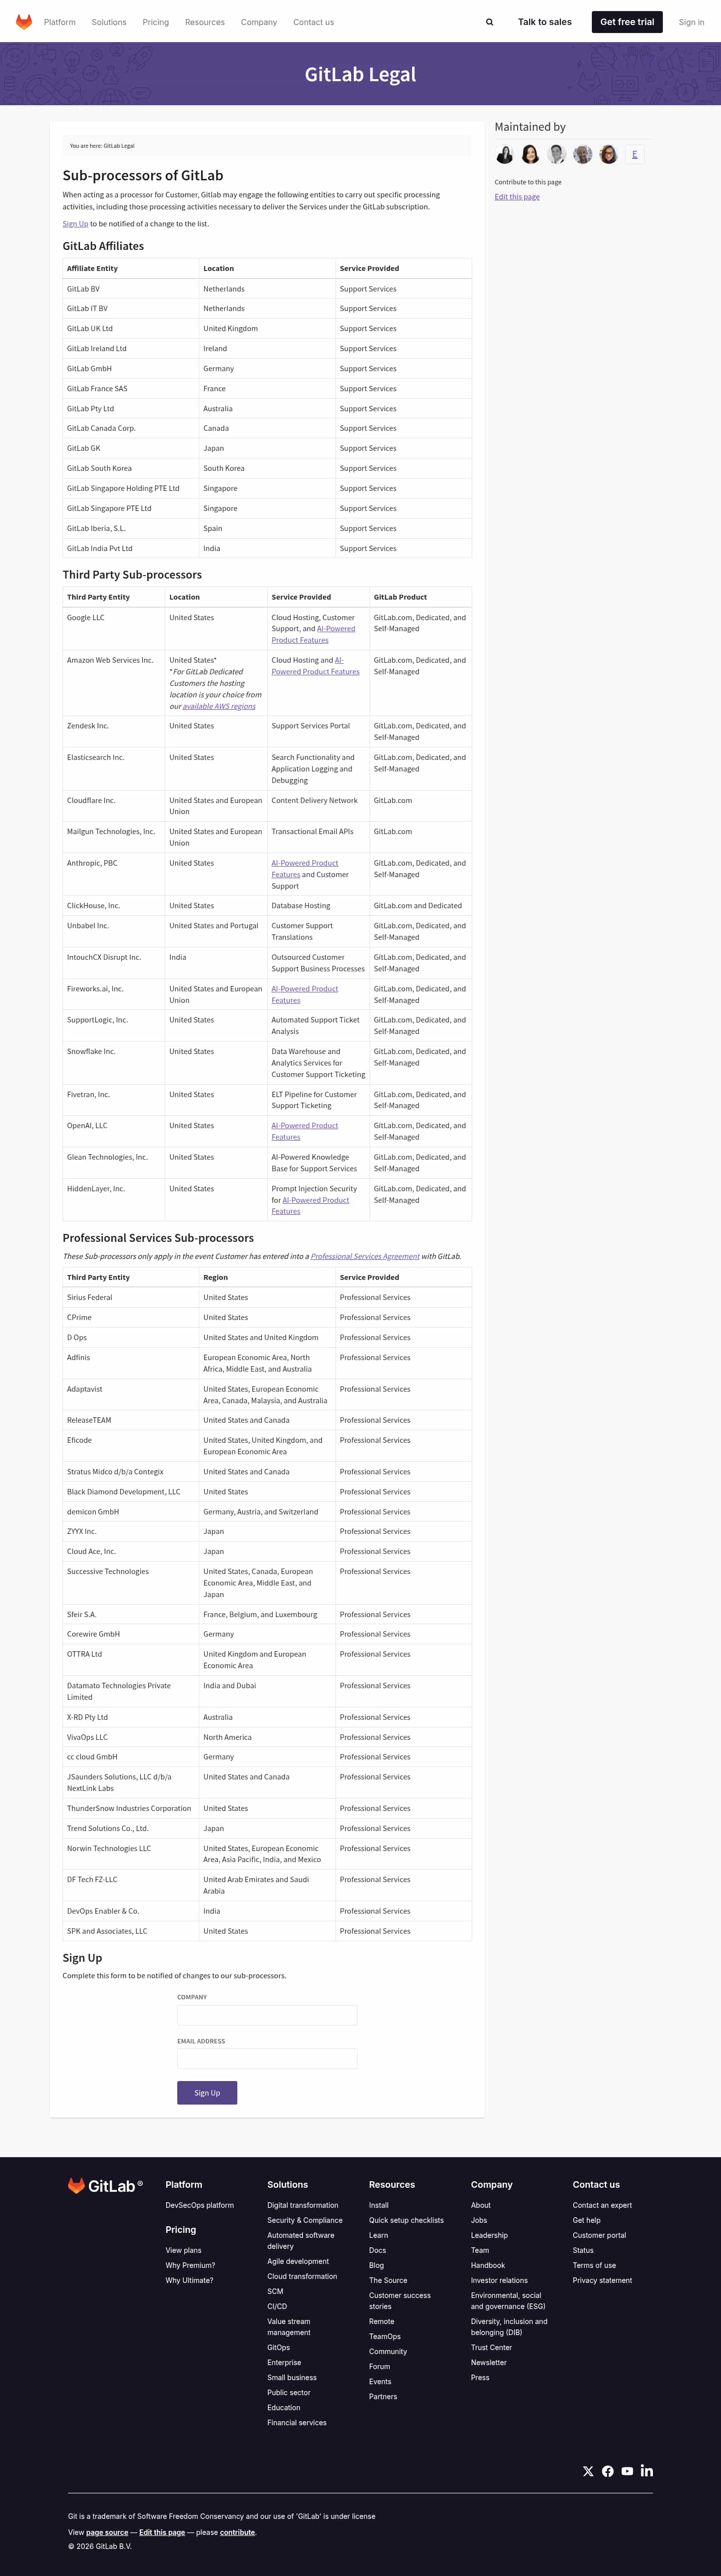Screen dimensions: 721x2576
Task: Open the Company navigation dropdown
Action: (259, 22)
